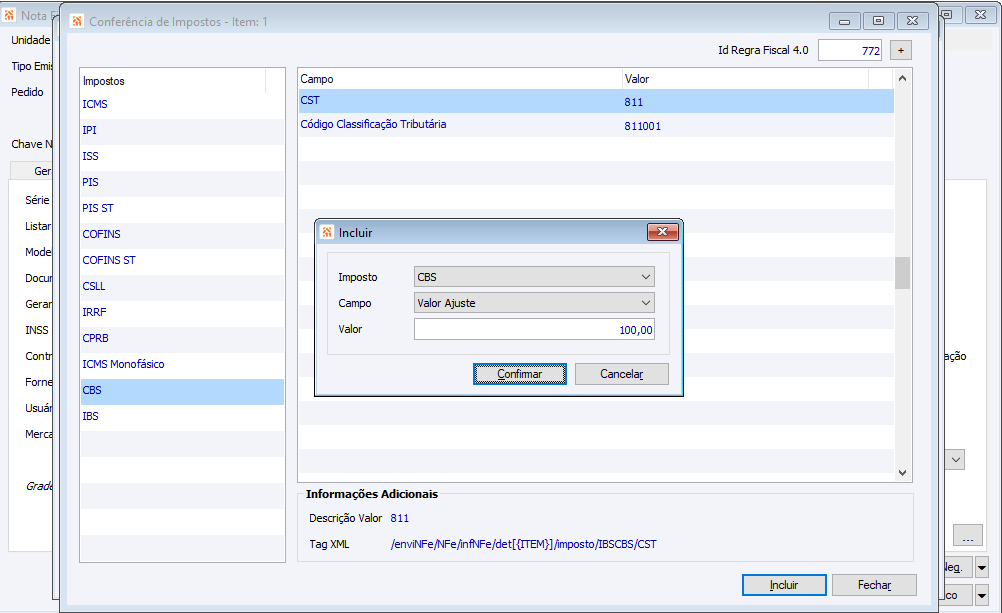
Task: Select CSLL in the Impostos list
Action: coord(182,286)
